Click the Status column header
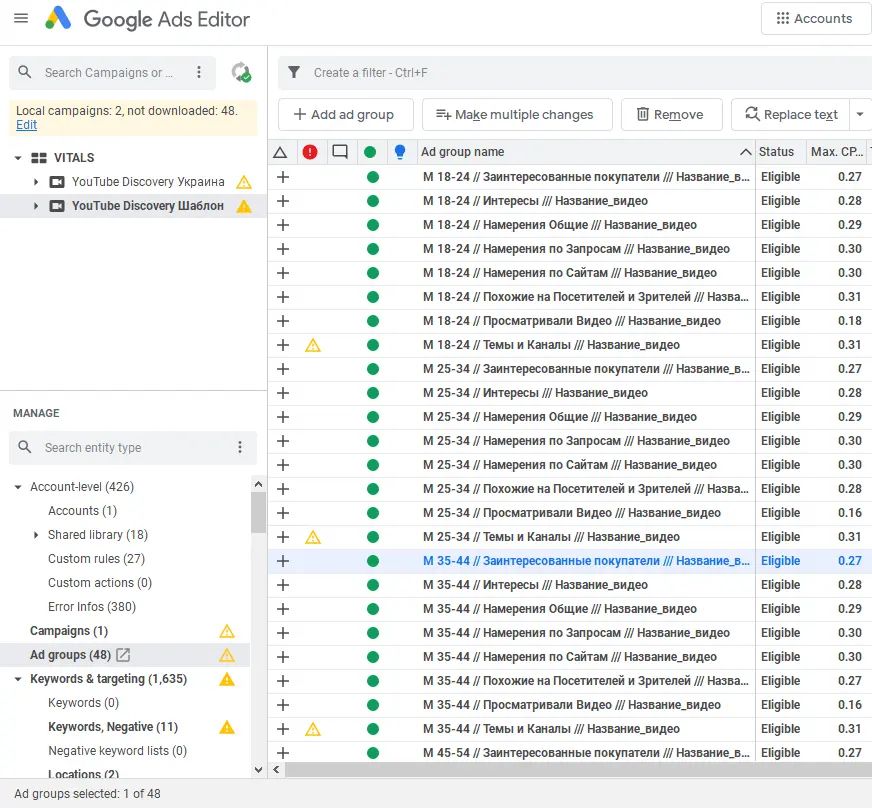872x808 pixels. (x=780, y=152)
